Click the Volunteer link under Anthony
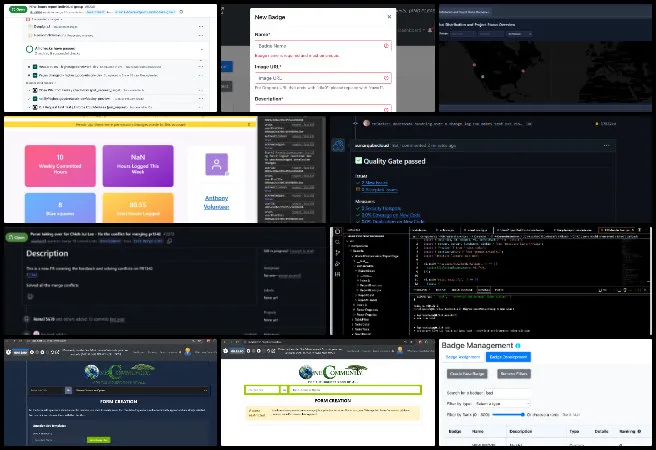 coord(216,207)
